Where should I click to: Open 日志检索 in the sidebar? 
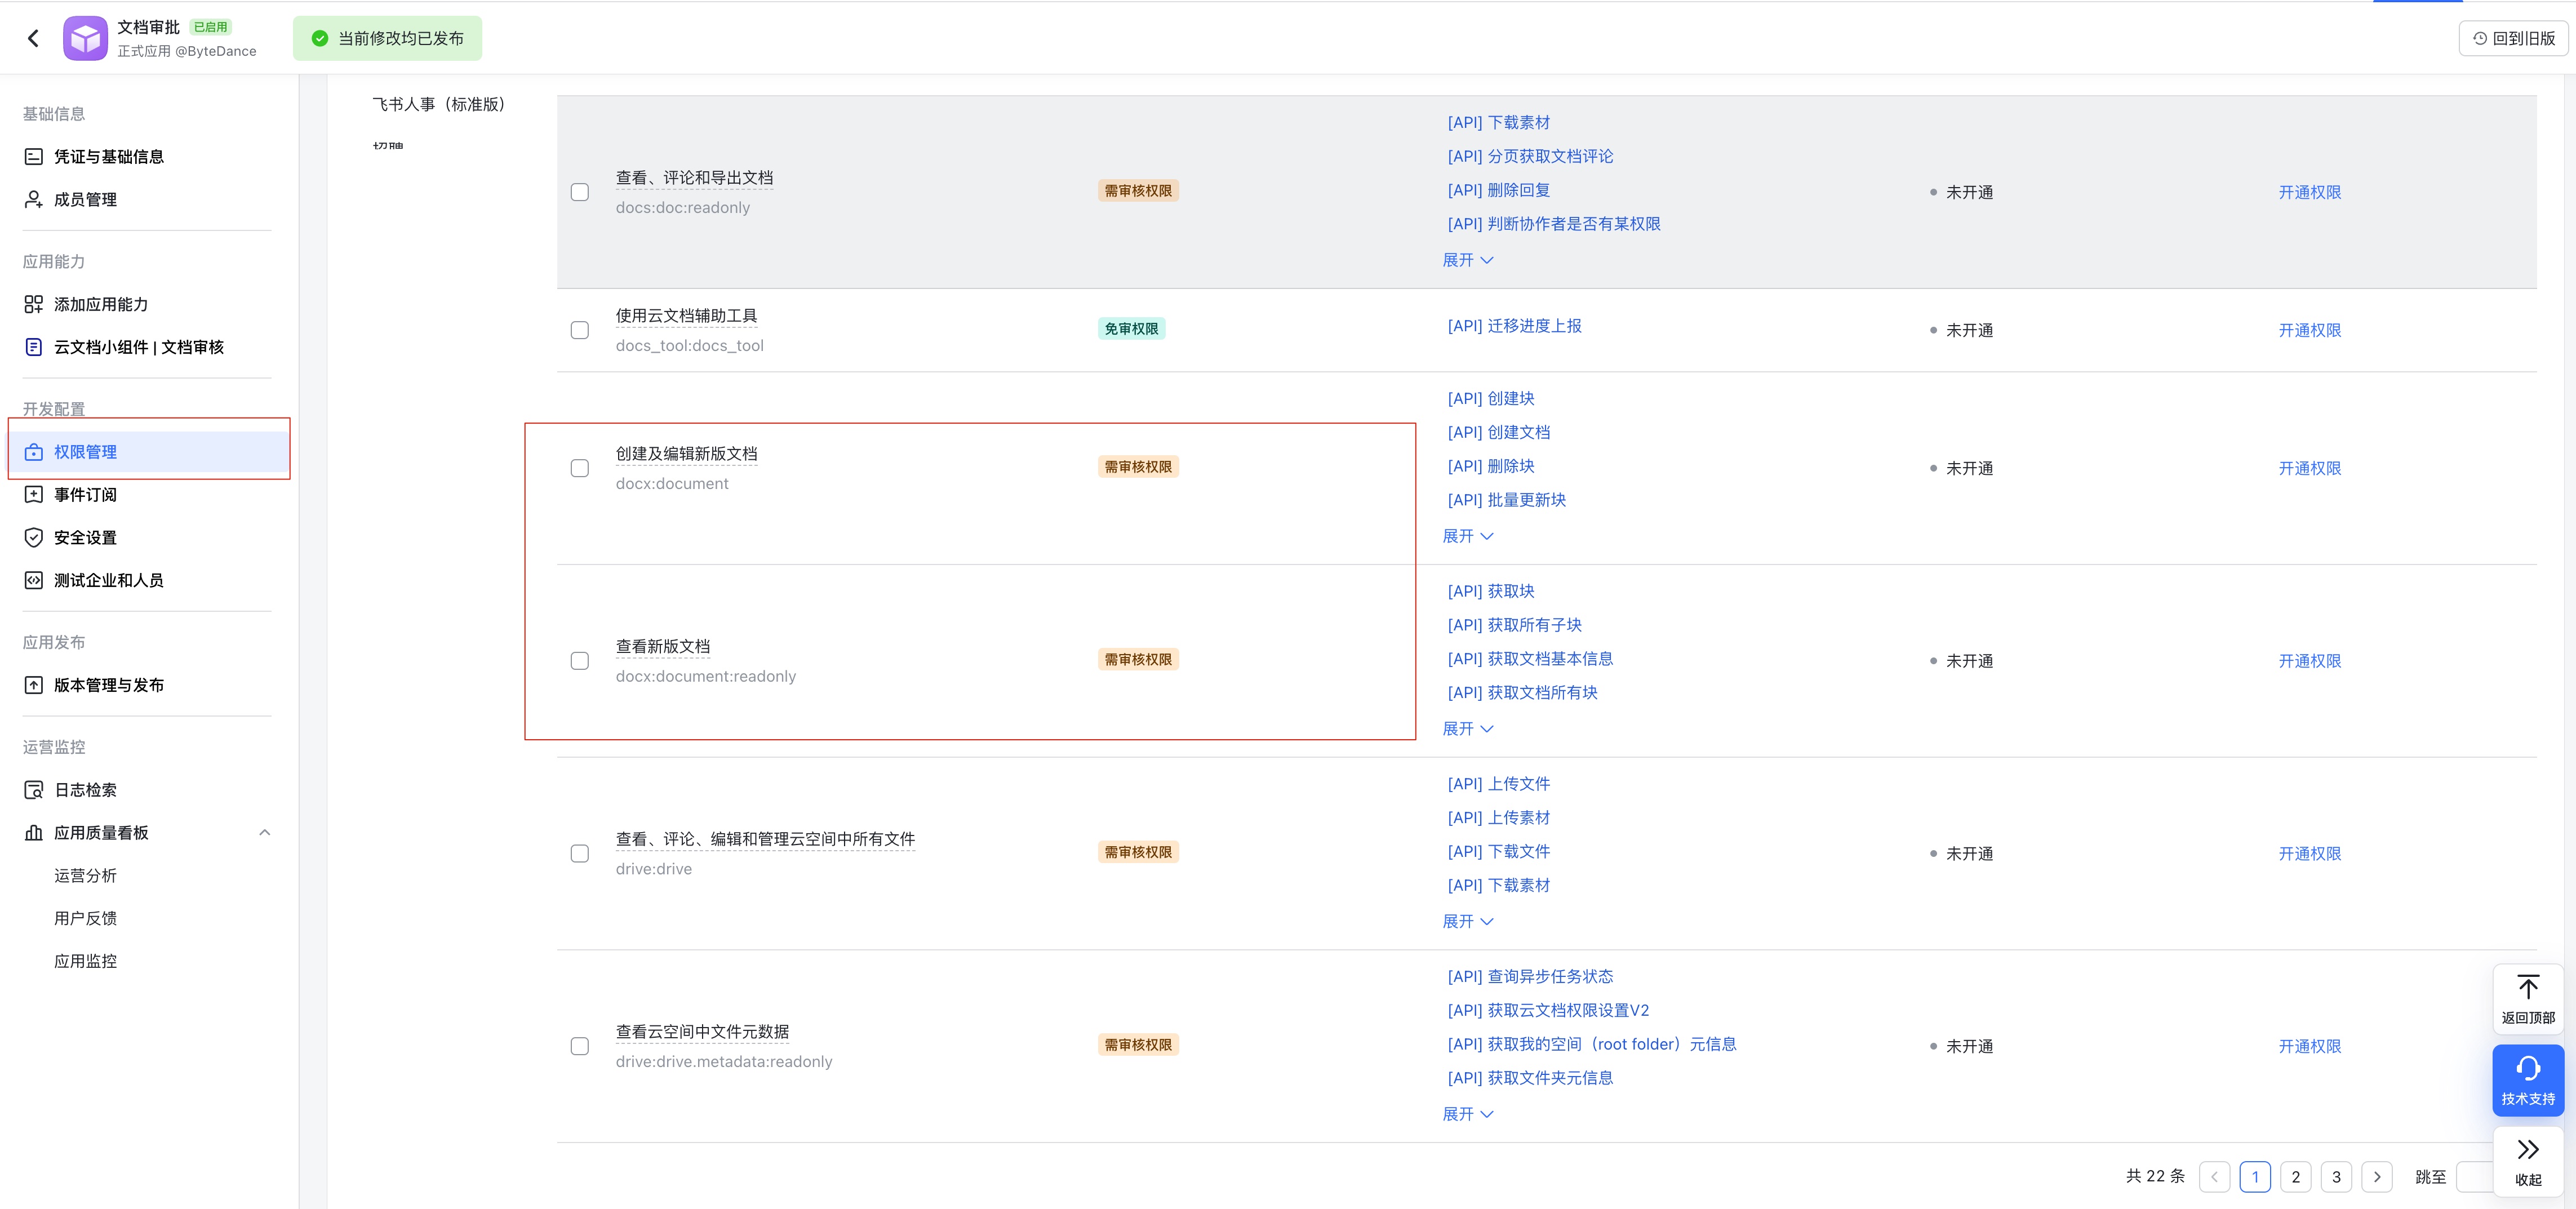[x=85, y=790]
